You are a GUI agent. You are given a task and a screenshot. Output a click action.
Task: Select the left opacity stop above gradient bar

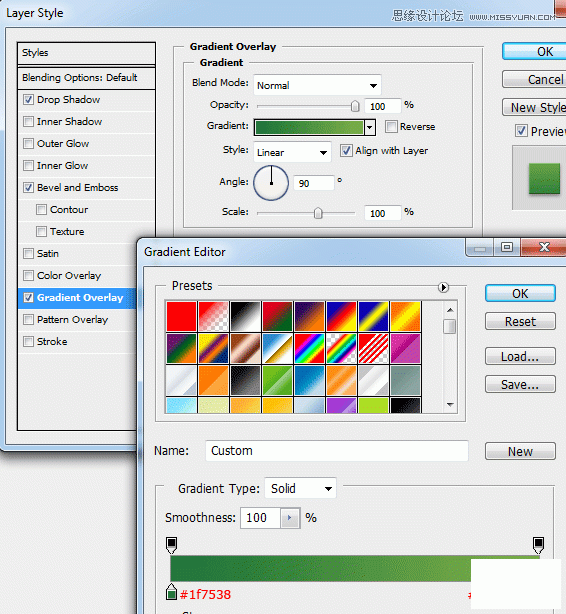tap(172, 545)
